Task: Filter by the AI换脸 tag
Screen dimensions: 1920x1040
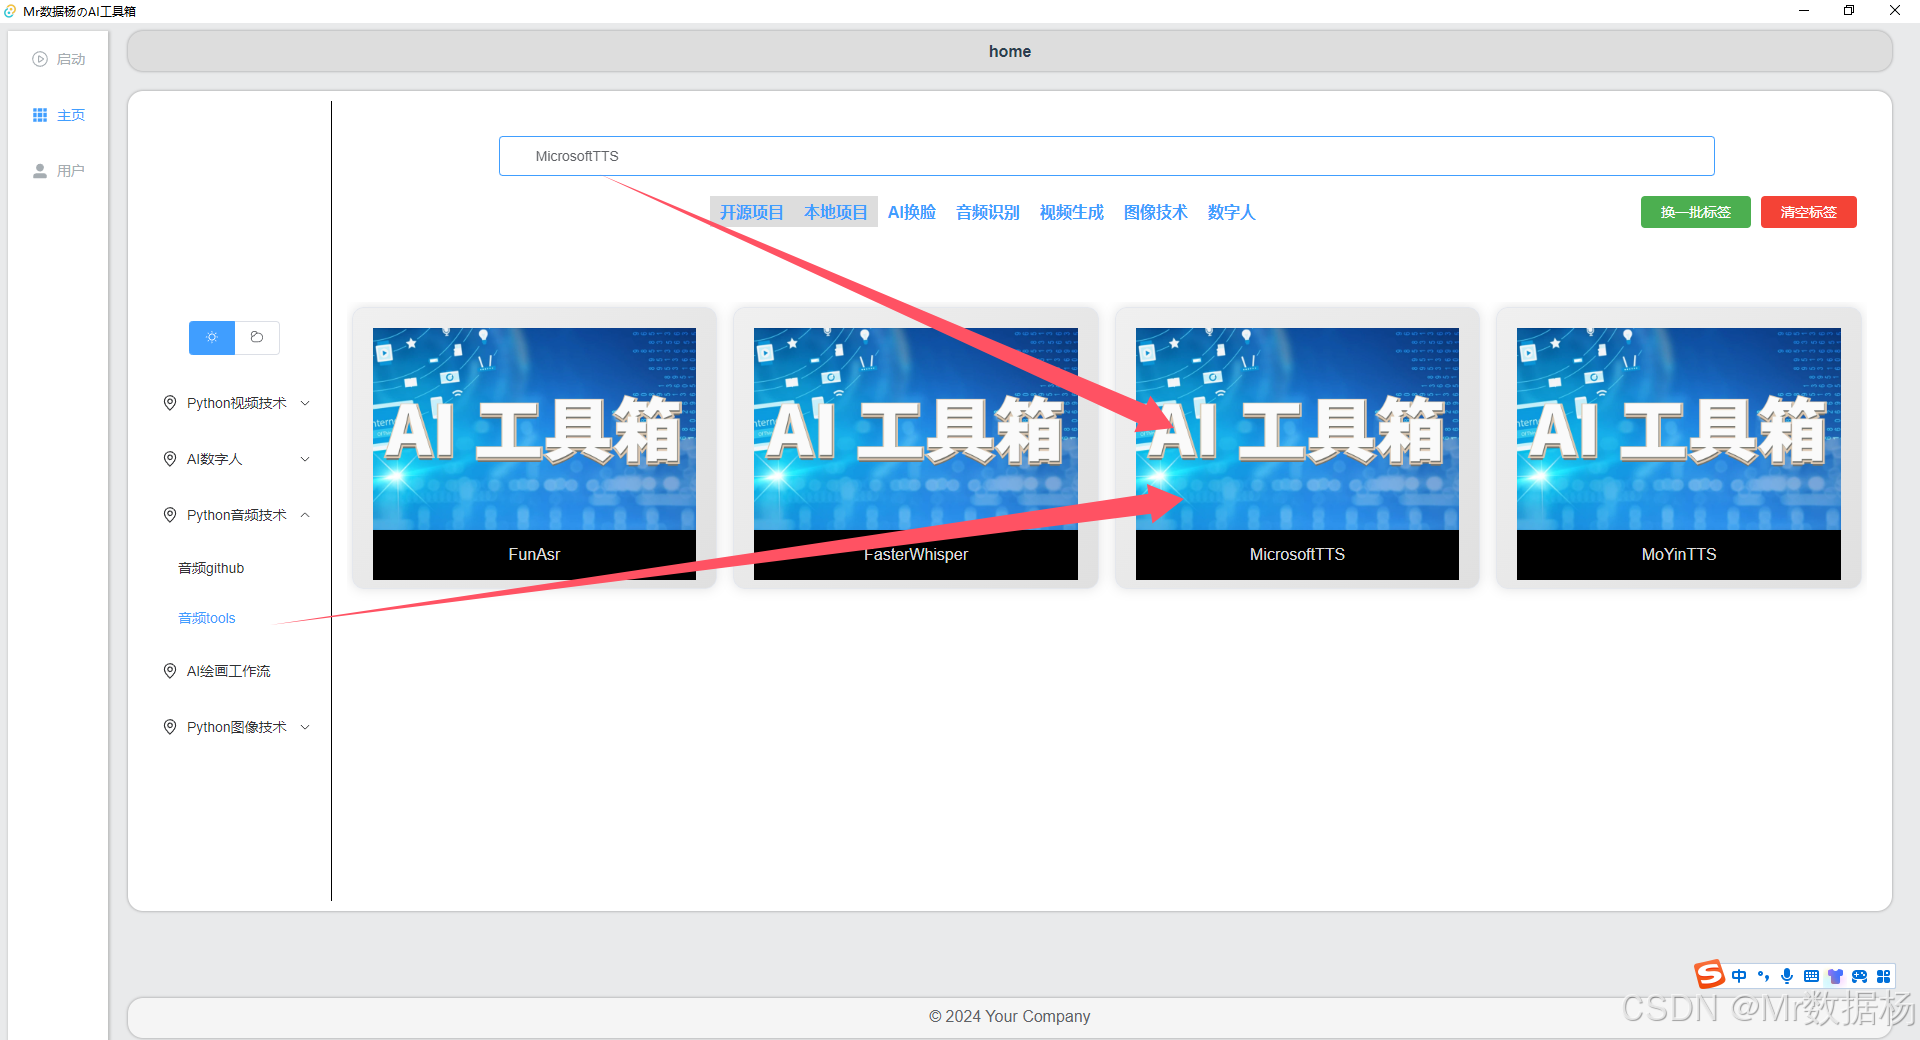Action: (912, 212)
